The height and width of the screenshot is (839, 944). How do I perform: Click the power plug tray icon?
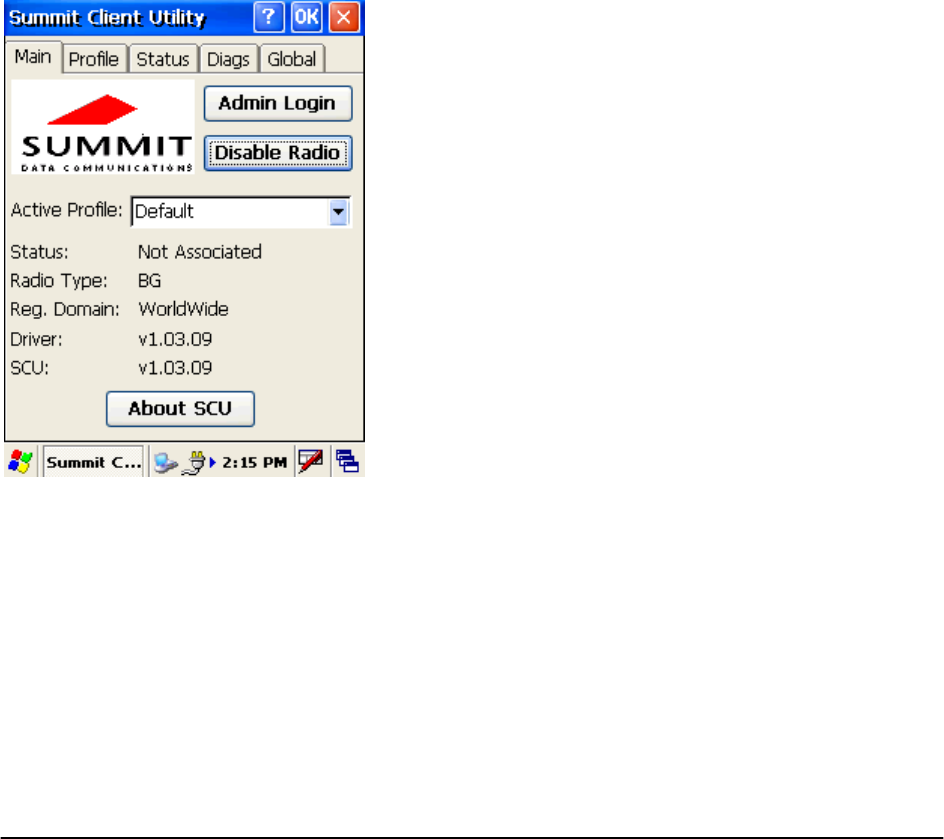coord(194,462)
